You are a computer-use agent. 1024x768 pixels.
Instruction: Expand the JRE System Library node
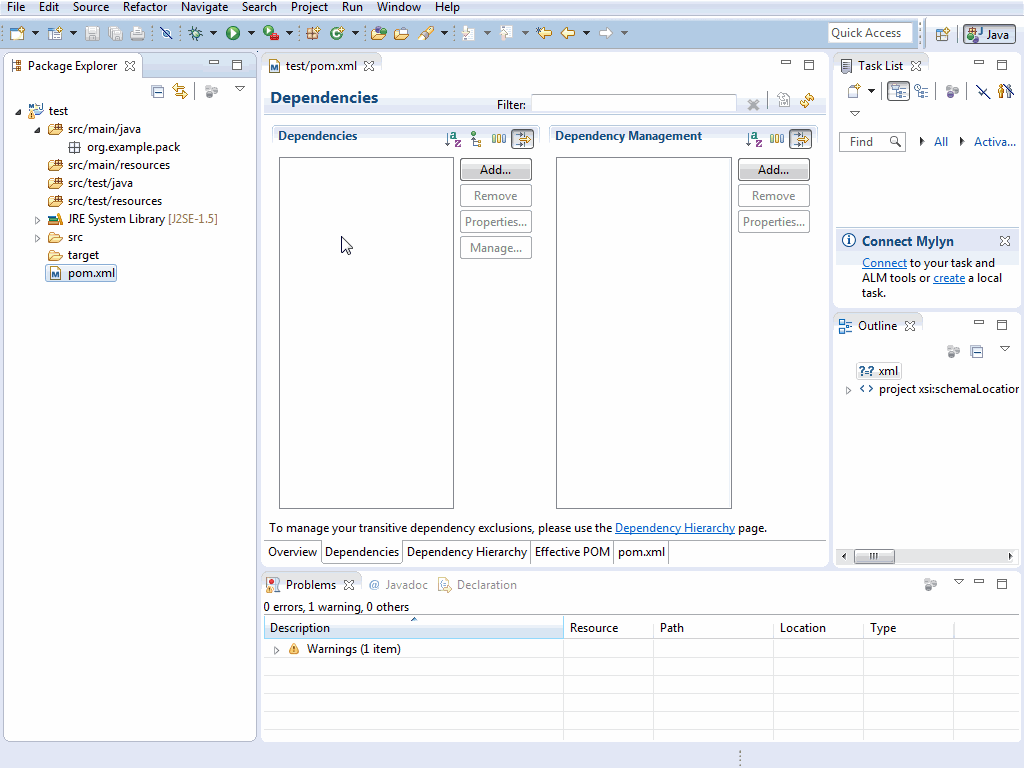click(x=38, y=219)
